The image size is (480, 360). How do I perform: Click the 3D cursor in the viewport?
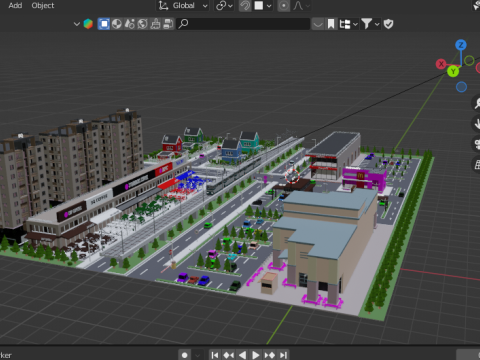coord(292,176)
